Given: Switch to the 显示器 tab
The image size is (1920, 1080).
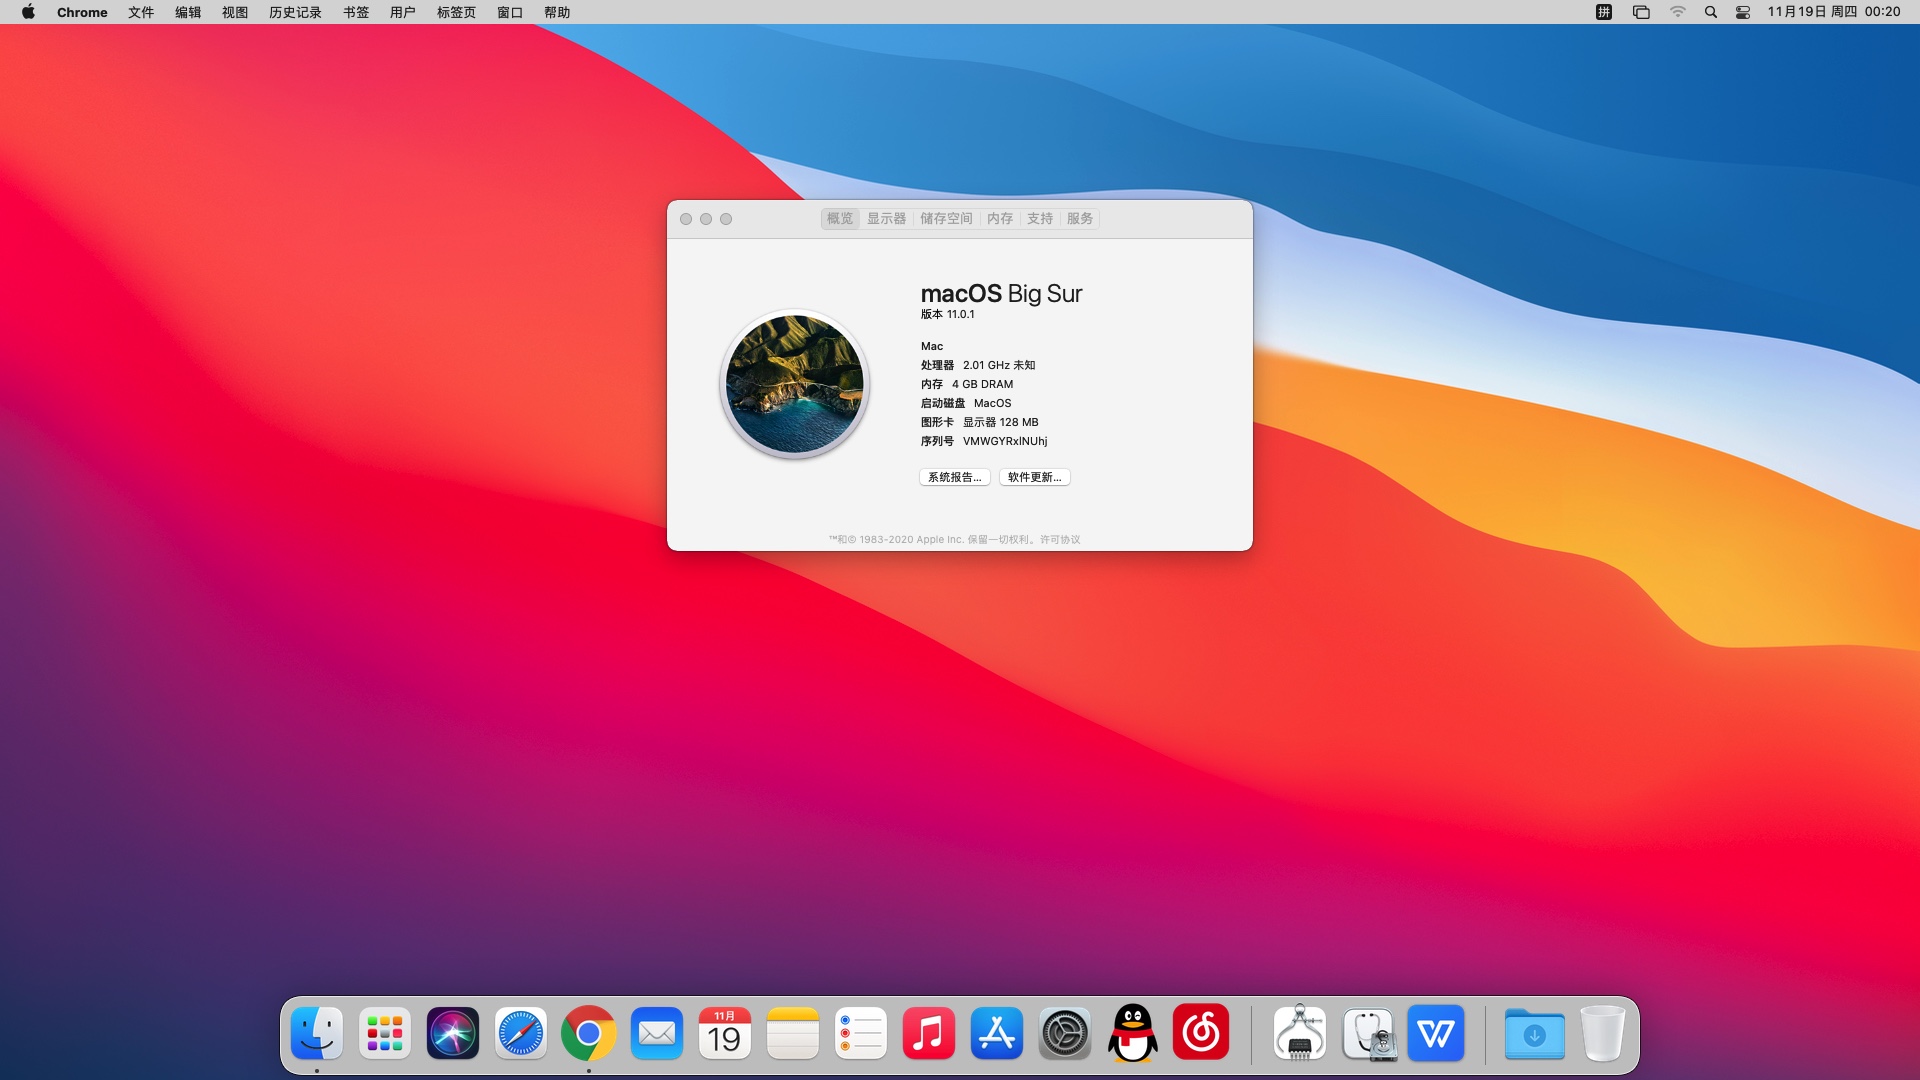Looking at the screenshot, I should 886,218.
